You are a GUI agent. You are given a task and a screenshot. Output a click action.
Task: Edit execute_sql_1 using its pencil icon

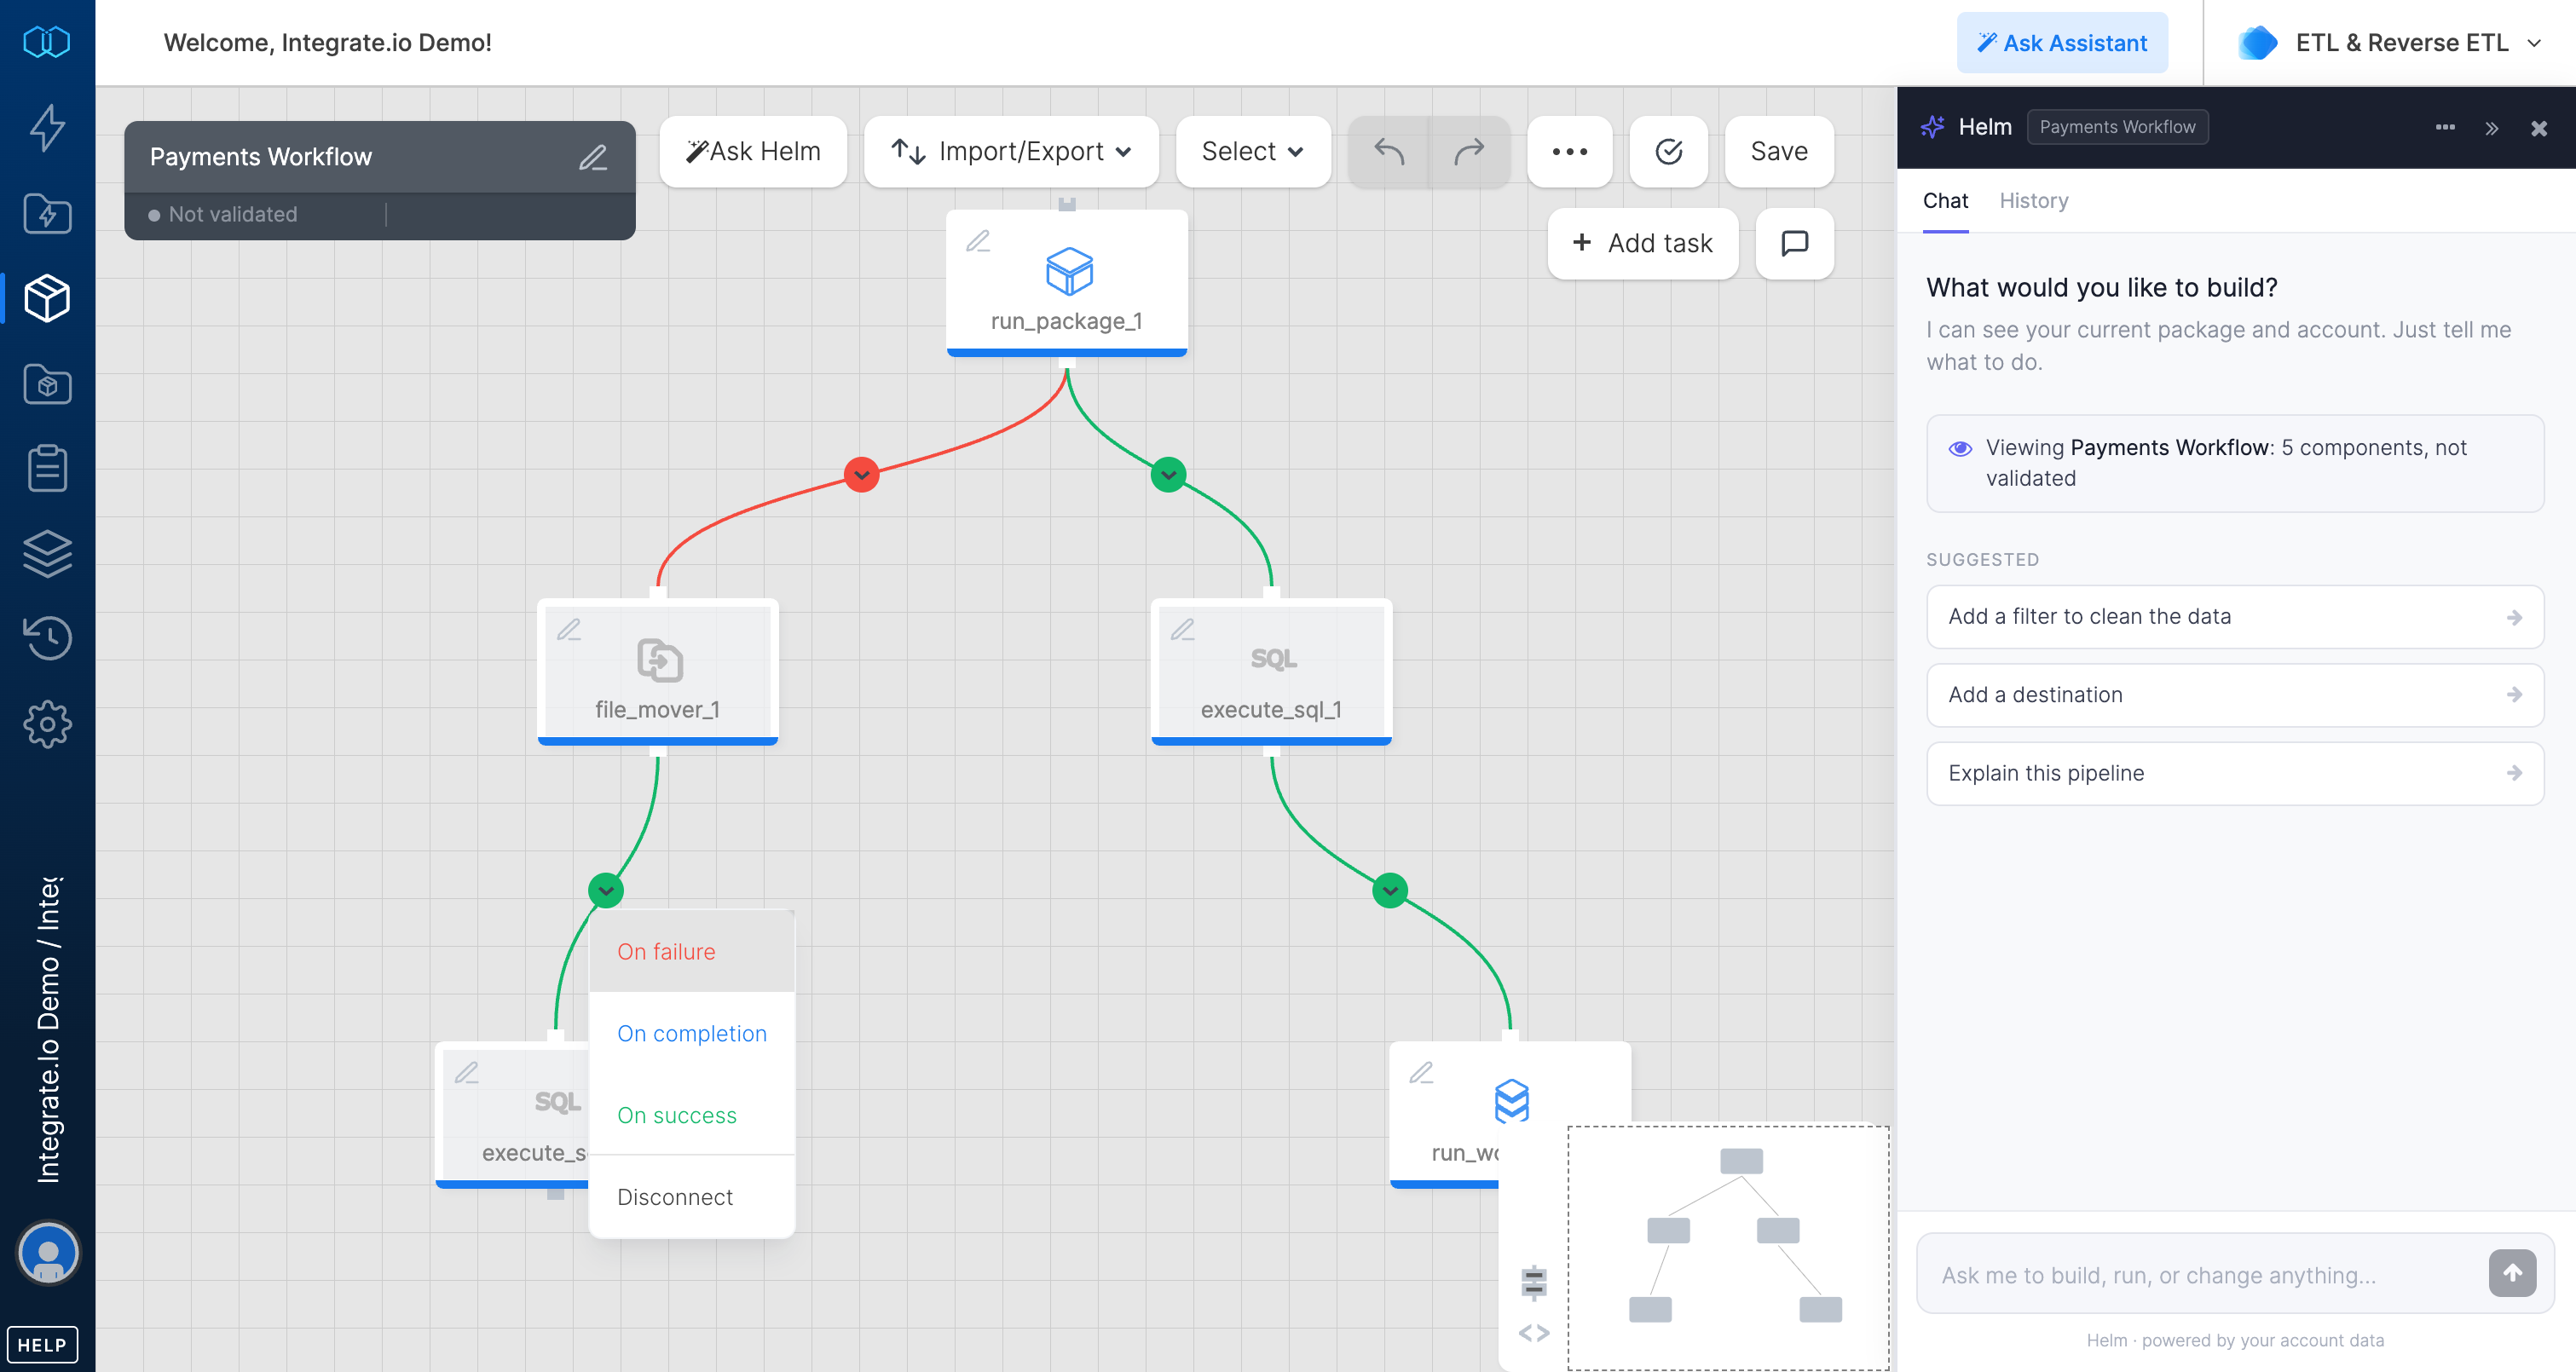point(1183,629)
